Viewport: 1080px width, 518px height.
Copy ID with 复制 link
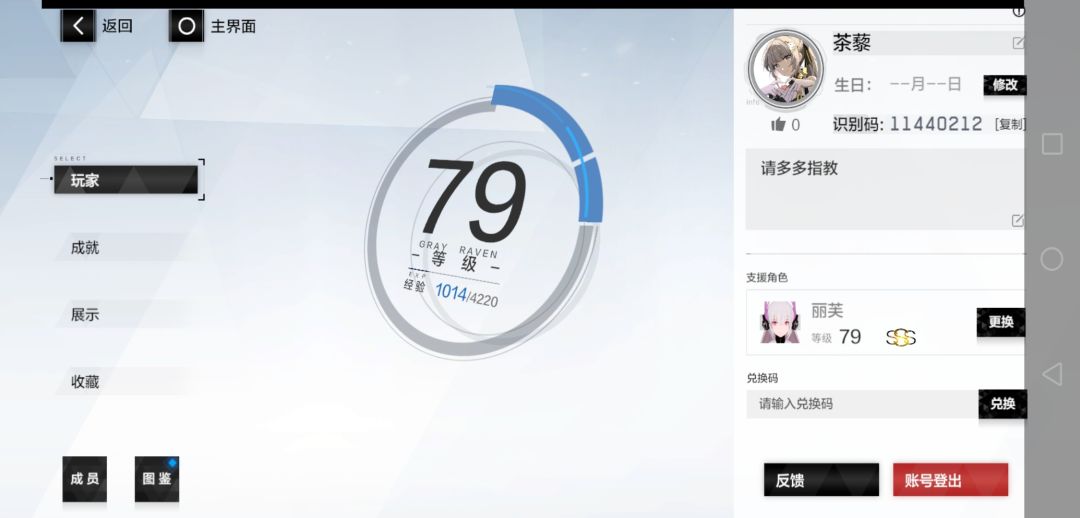1010,125
